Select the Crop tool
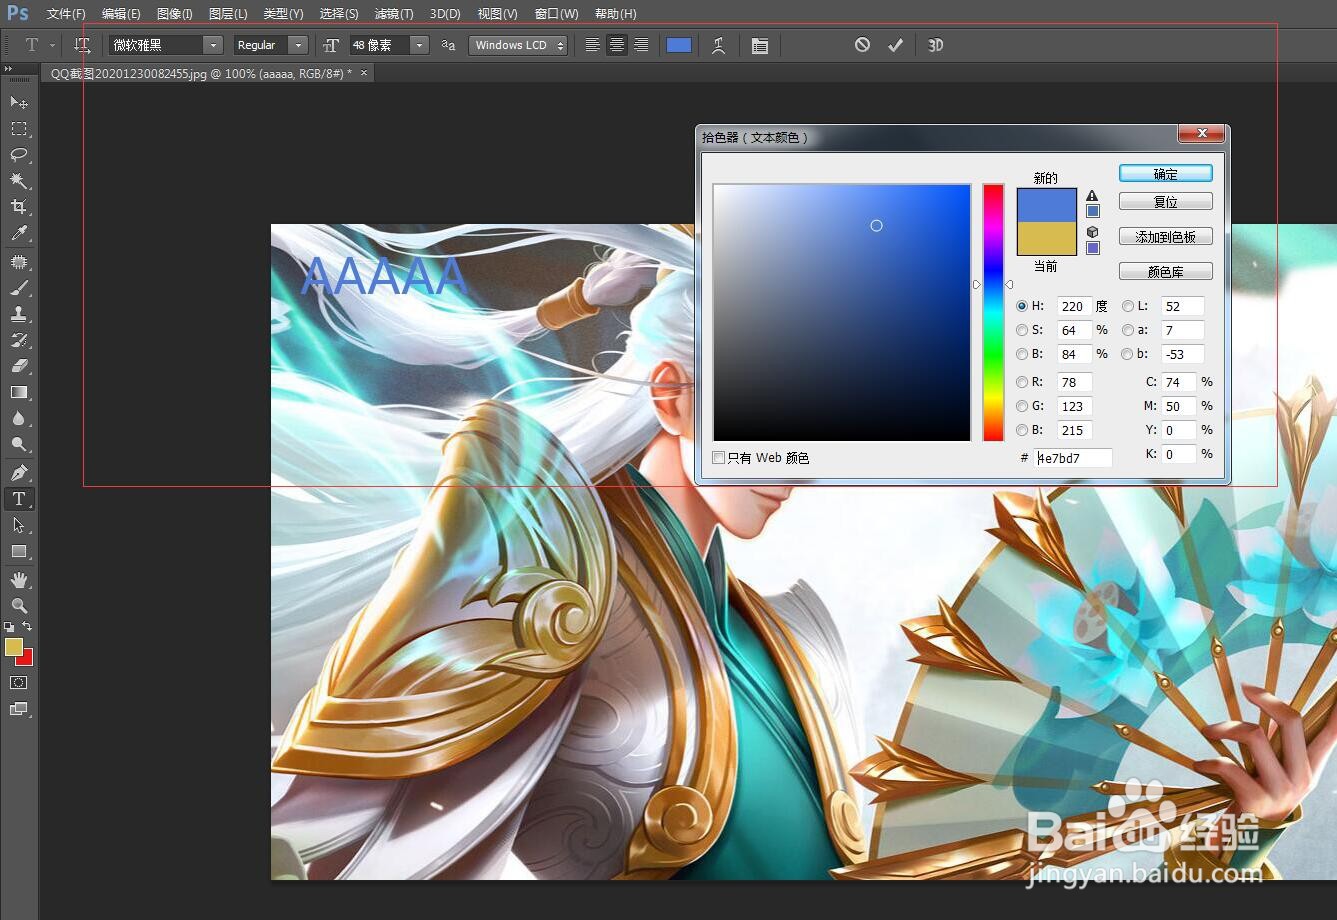The width and height of the screenshot is (1337, 920). pyautogui.click(x=18, y=207)
